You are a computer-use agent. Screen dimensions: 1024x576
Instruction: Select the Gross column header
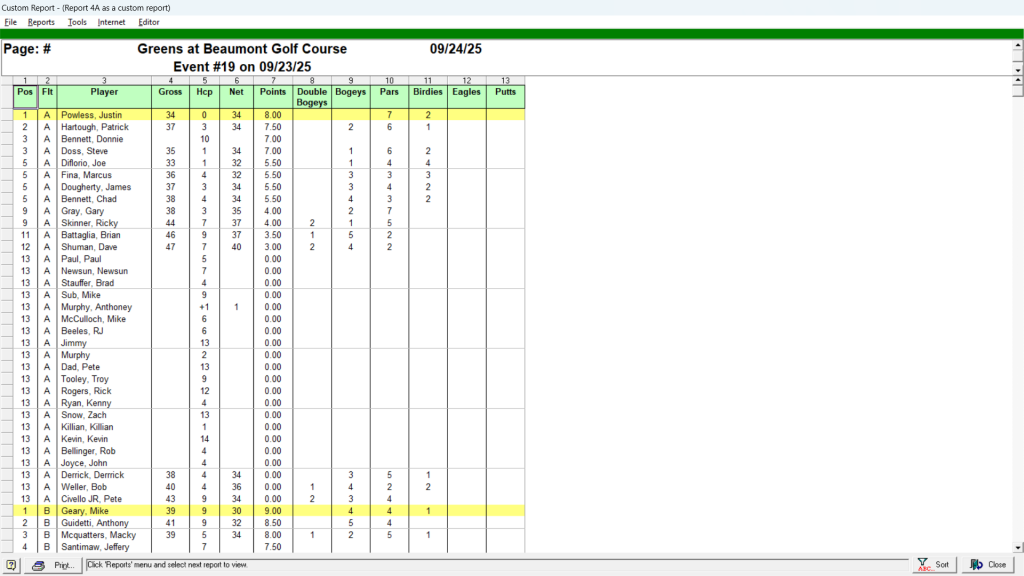coord(170,91)
